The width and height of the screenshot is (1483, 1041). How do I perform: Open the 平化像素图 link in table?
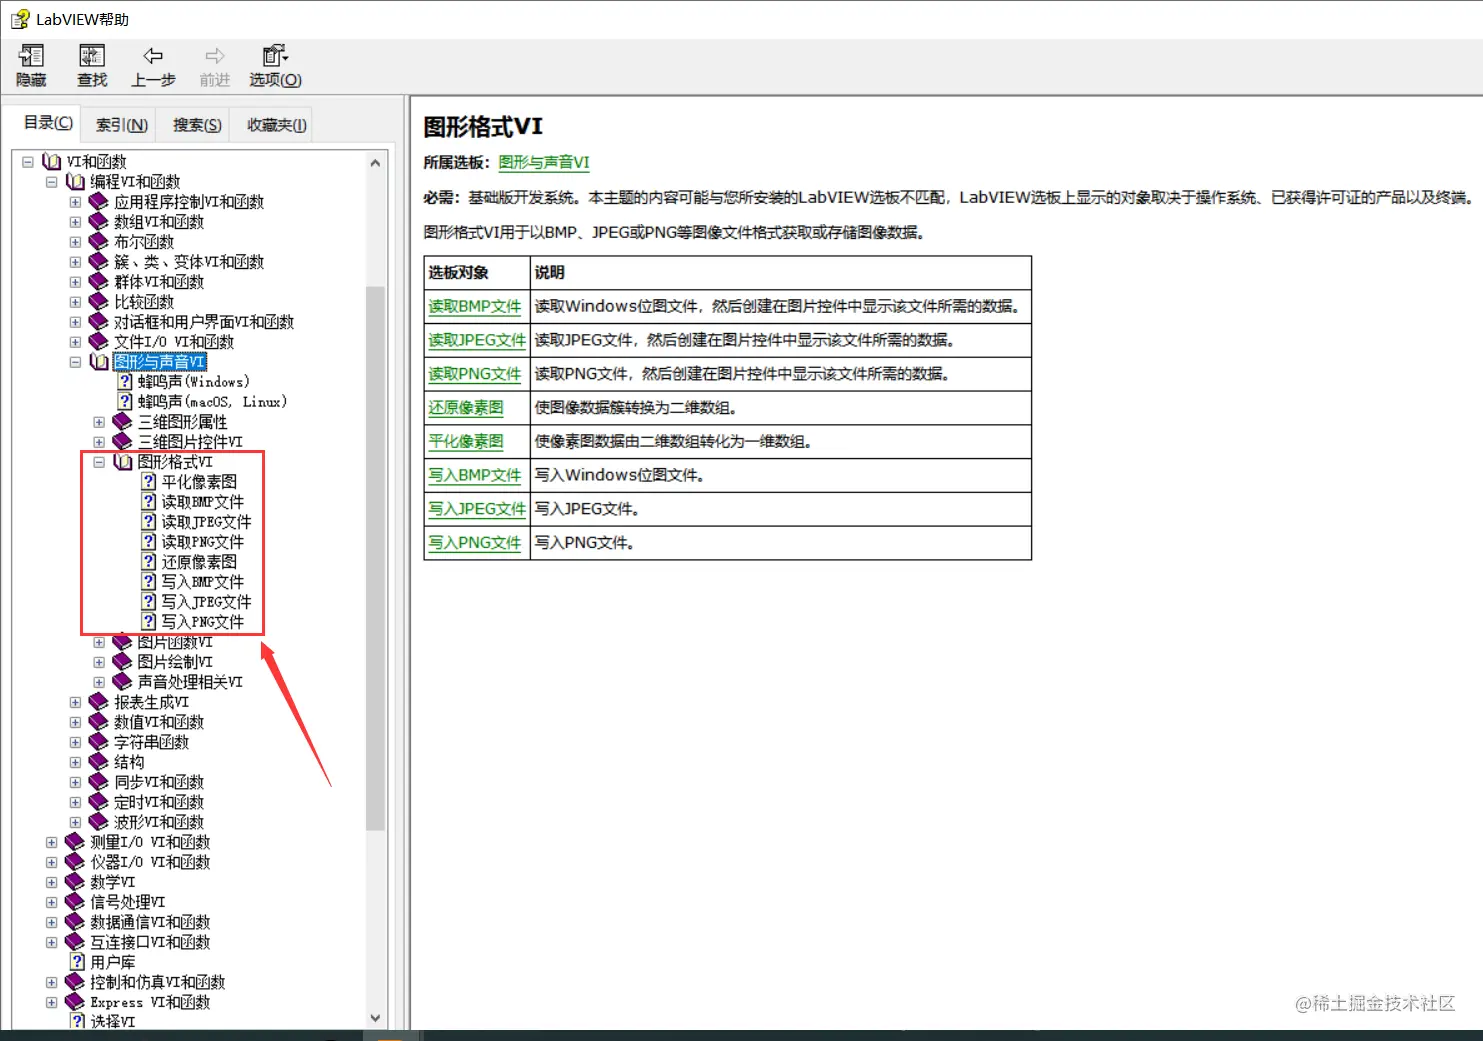pos(466,441)
